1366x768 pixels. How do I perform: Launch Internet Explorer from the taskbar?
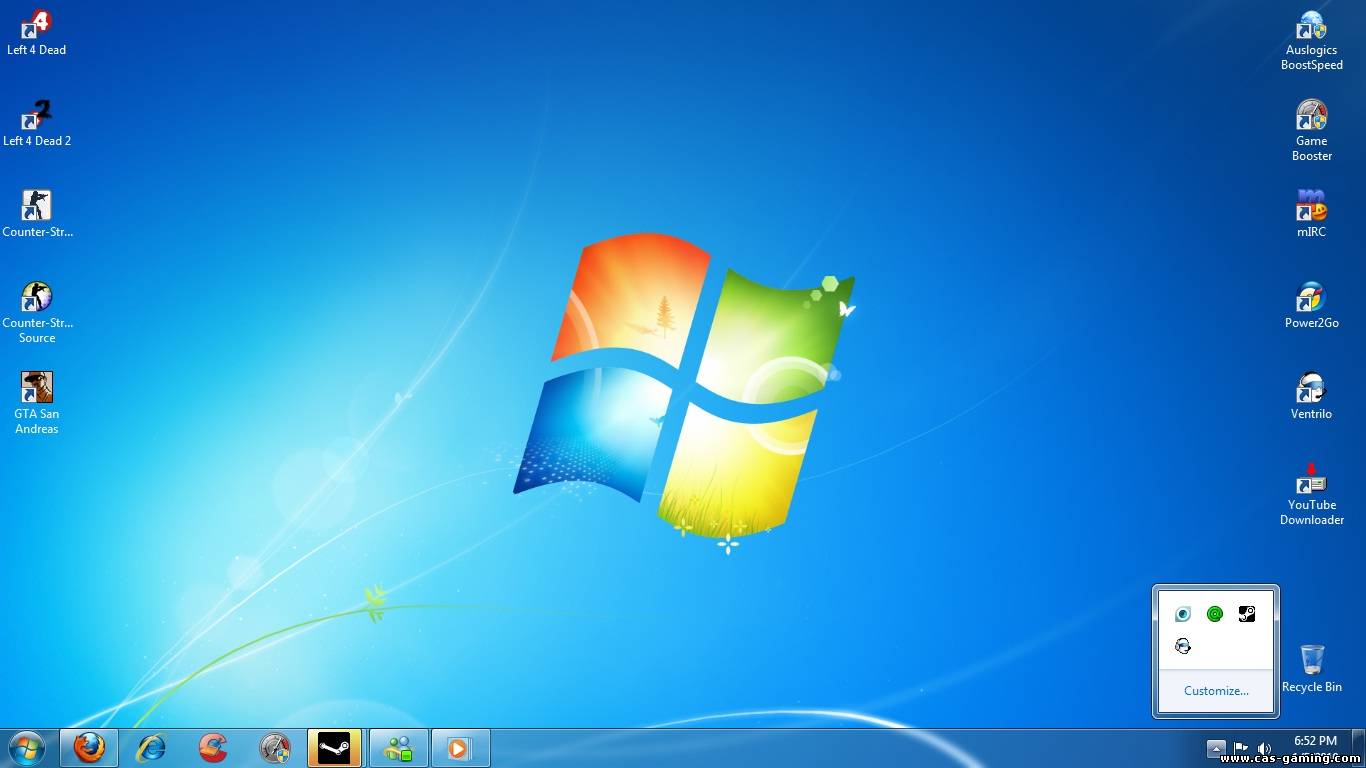coord(151,748)
